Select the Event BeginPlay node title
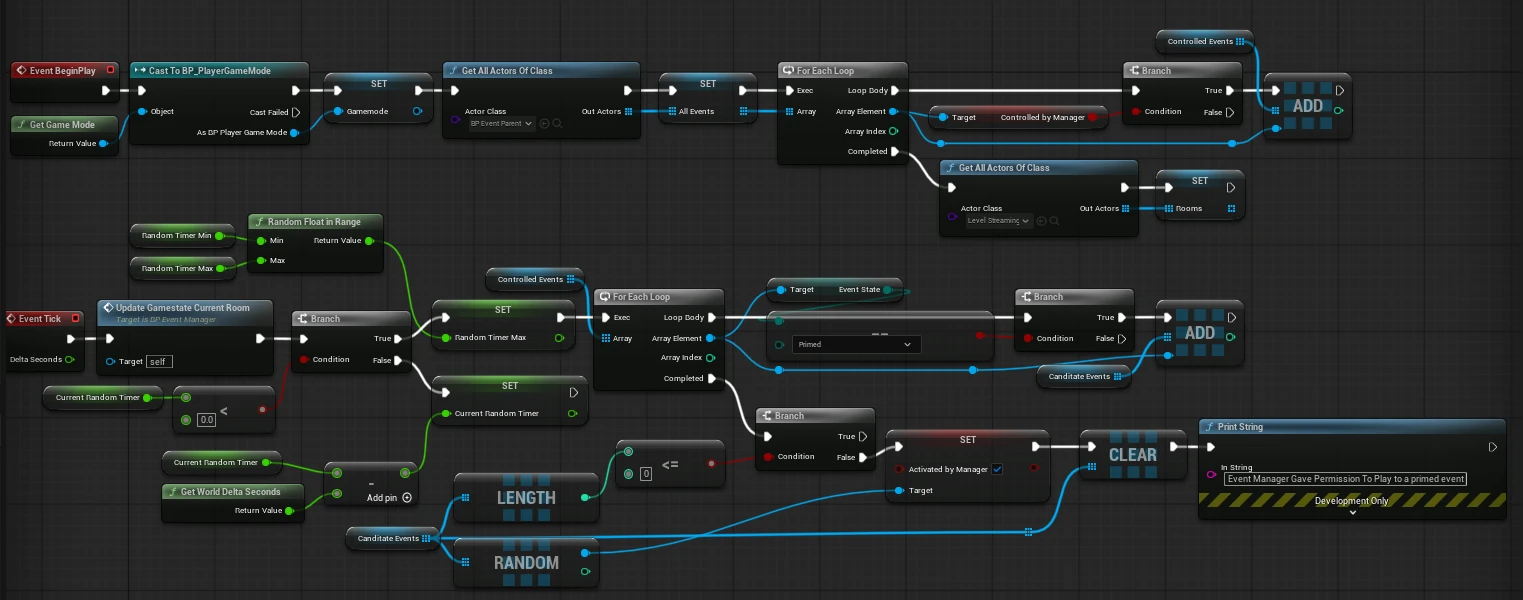Viewport: 1523px width, 600px height. tap(63, 71)
